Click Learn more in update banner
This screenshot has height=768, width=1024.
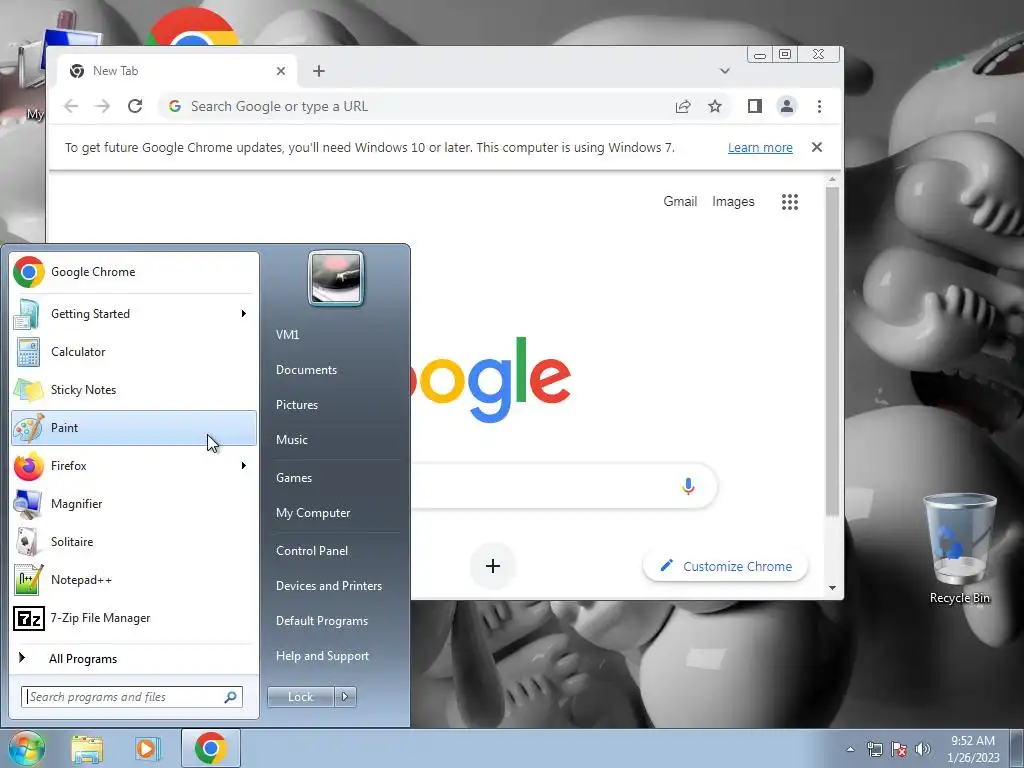(x=760, y=148)
